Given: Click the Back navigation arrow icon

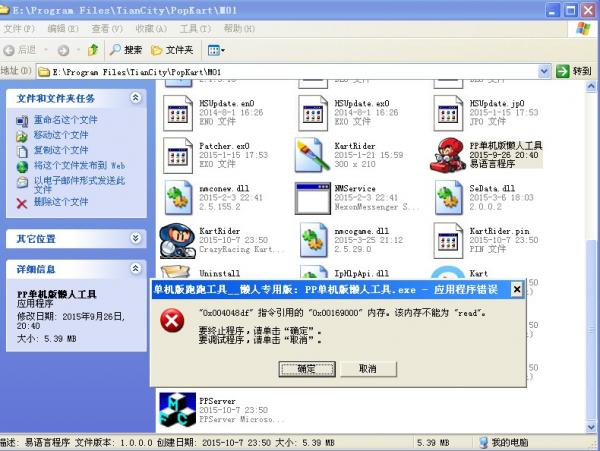Looking at the screenshot, I should 9,50.
